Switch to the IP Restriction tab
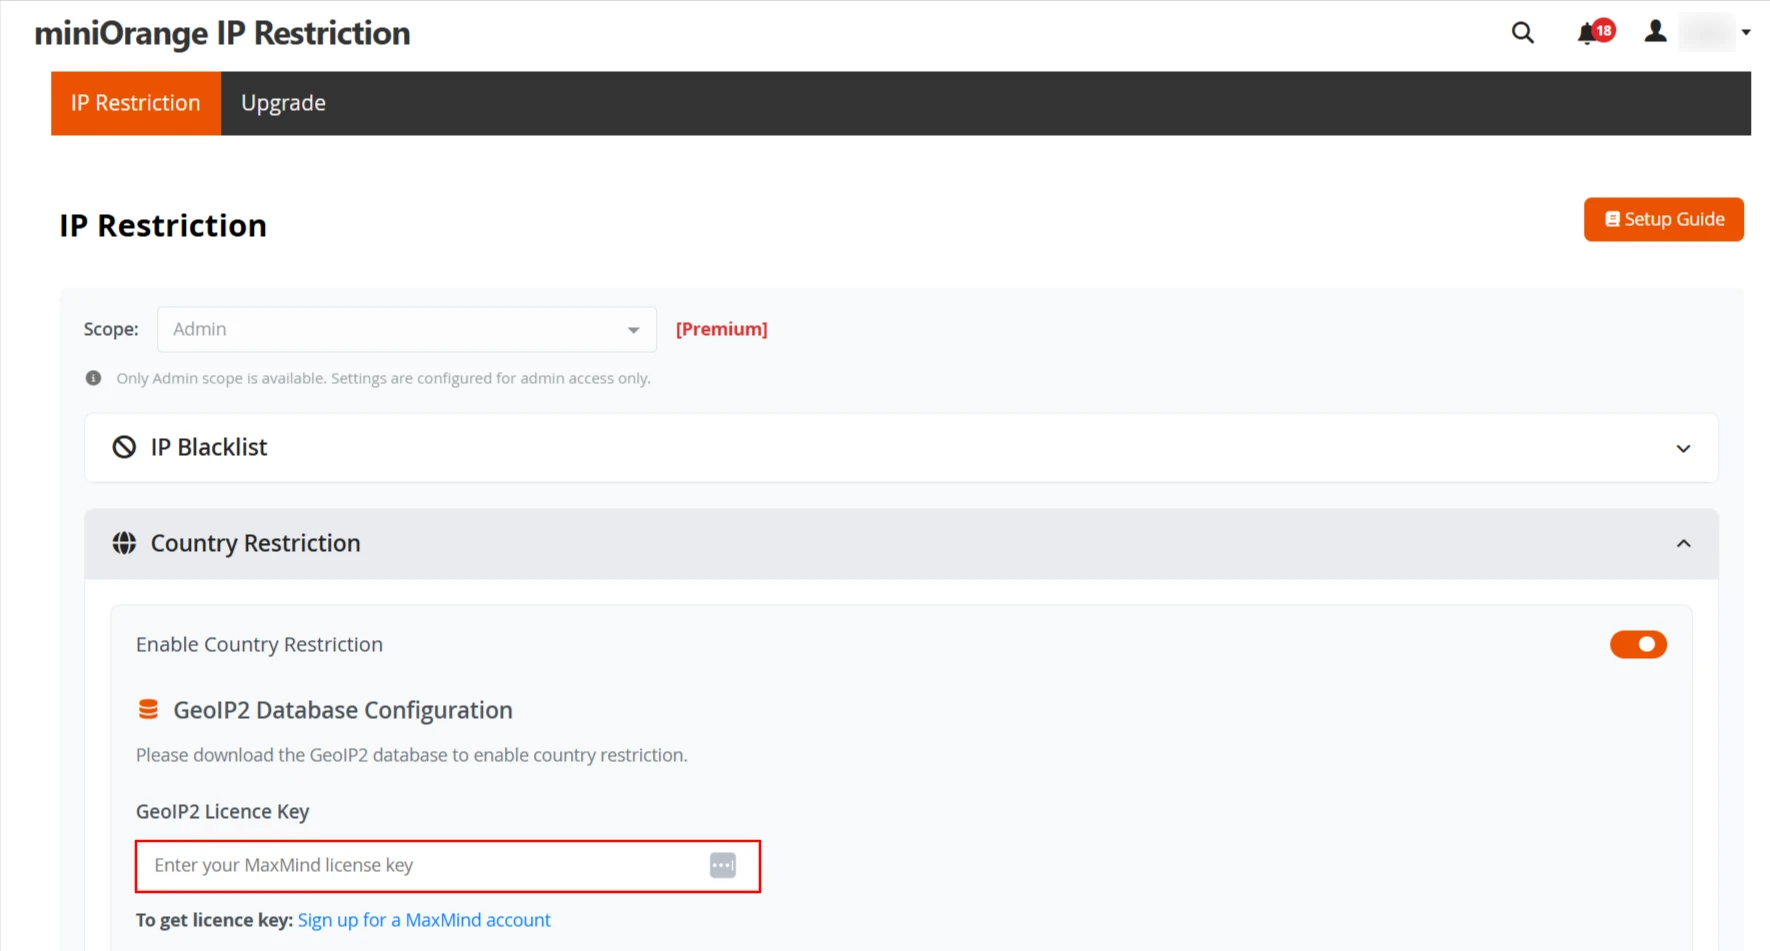Viewport: 1770px width, 951px height. pos(136,103)
